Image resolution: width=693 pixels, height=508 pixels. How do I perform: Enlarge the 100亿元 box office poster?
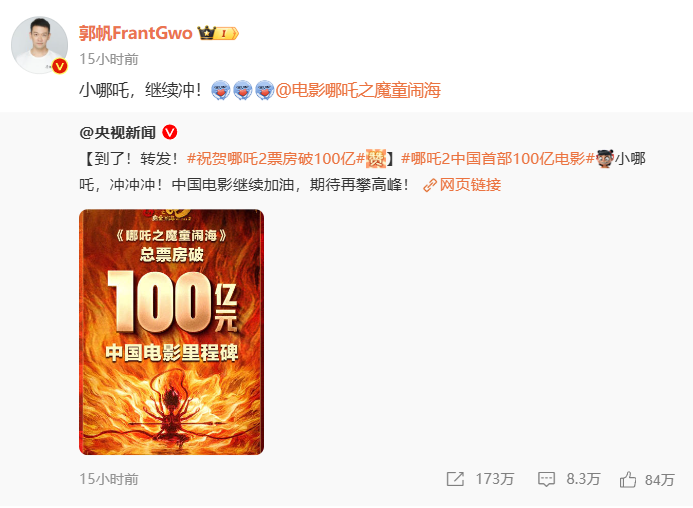tap(171, 332)
